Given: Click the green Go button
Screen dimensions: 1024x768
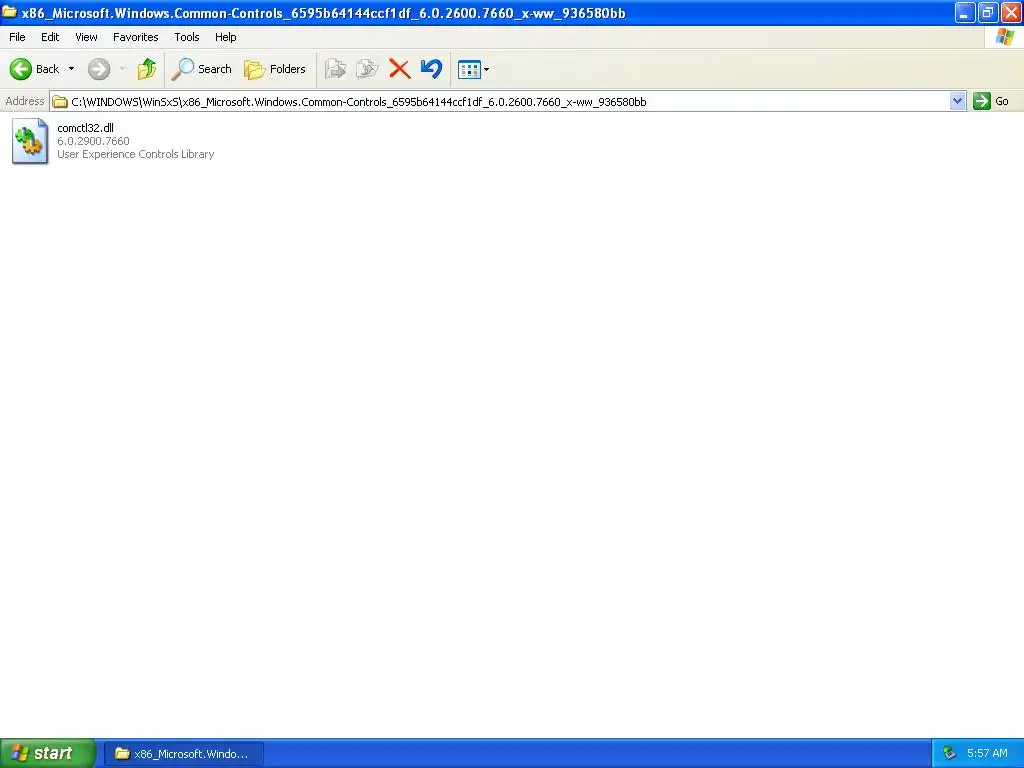Looking at the screenshot, I should pos(991,101).
